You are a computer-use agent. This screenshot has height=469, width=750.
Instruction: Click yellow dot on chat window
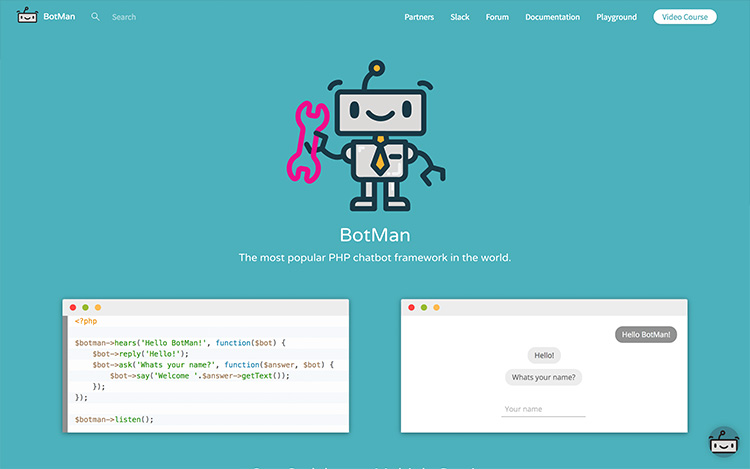point(437,307)
